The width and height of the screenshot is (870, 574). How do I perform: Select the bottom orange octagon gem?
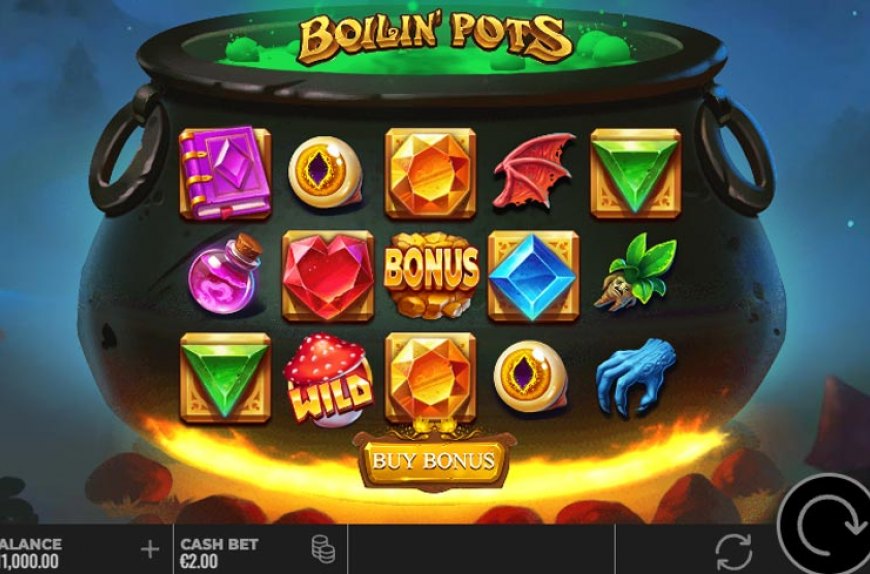coord(431,378)
